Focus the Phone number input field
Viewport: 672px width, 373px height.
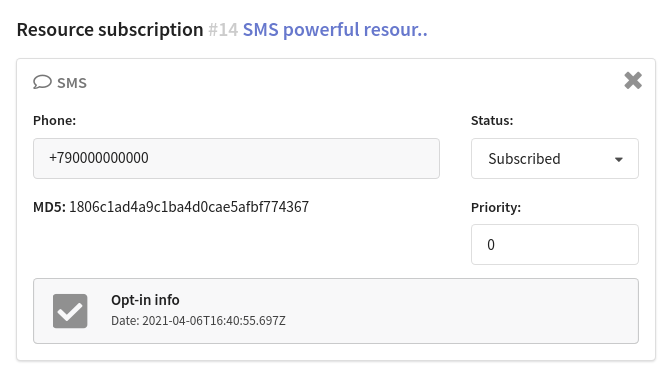coord(236,158)
